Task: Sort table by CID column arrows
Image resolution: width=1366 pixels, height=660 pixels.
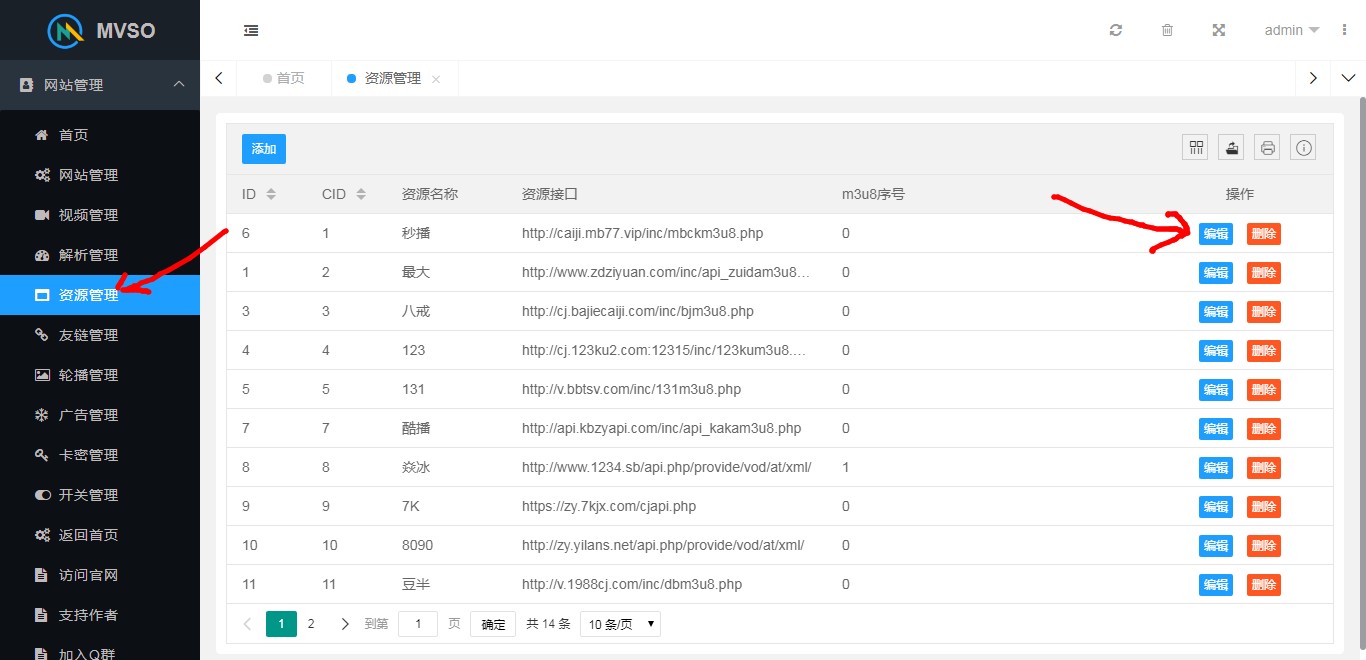Action: pos(361,194)
